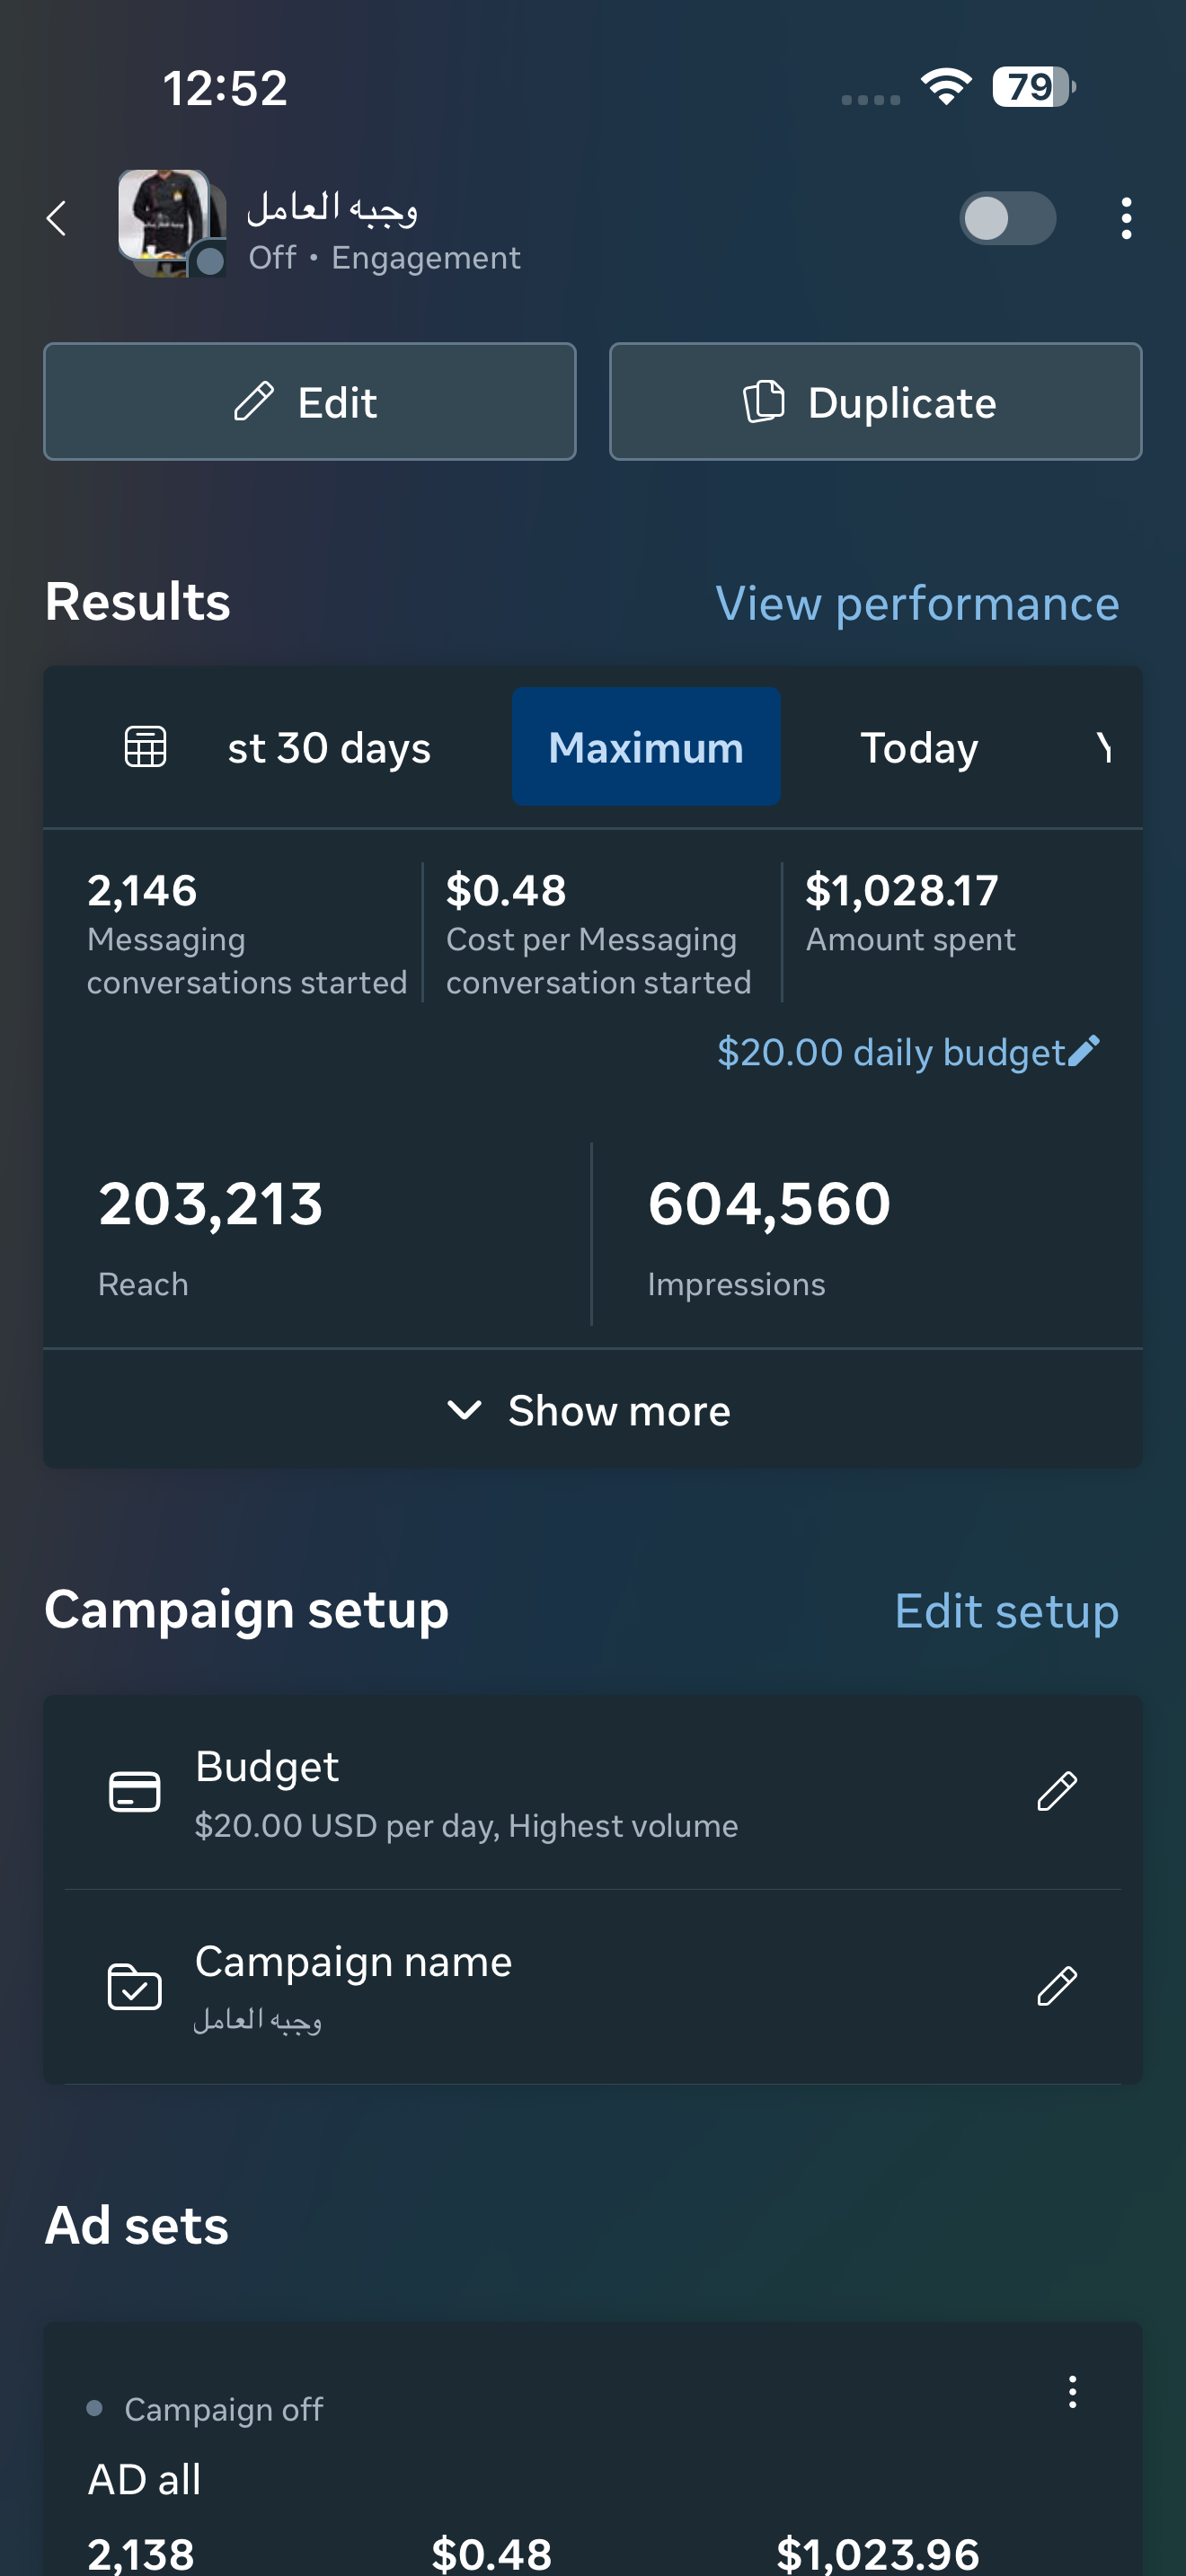The image size is (1186, 2576).
Task: Select the Last 30 days tab
Action: (329, 747)
